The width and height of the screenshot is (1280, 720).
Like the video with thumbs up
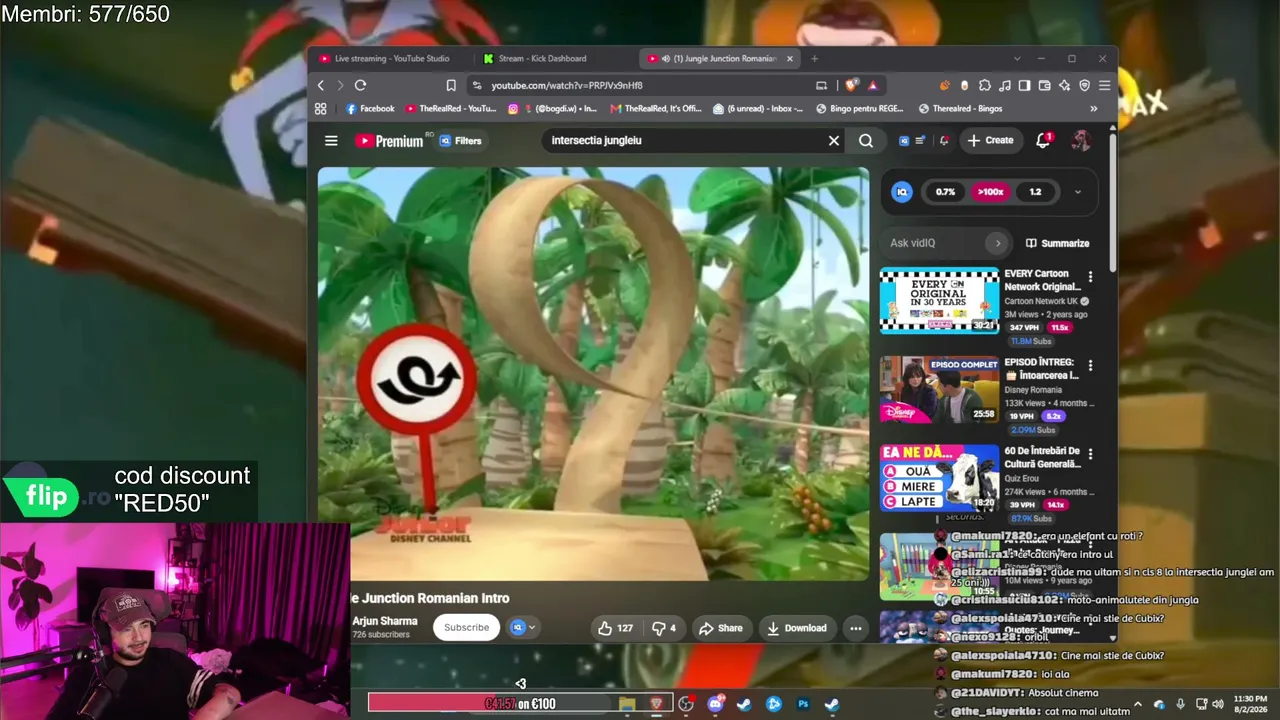click(615, 628)
